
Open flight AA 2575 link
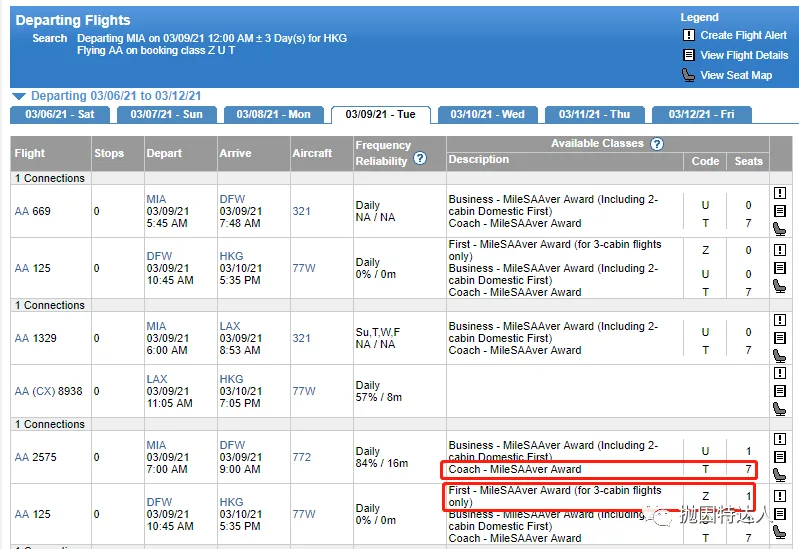35,457
